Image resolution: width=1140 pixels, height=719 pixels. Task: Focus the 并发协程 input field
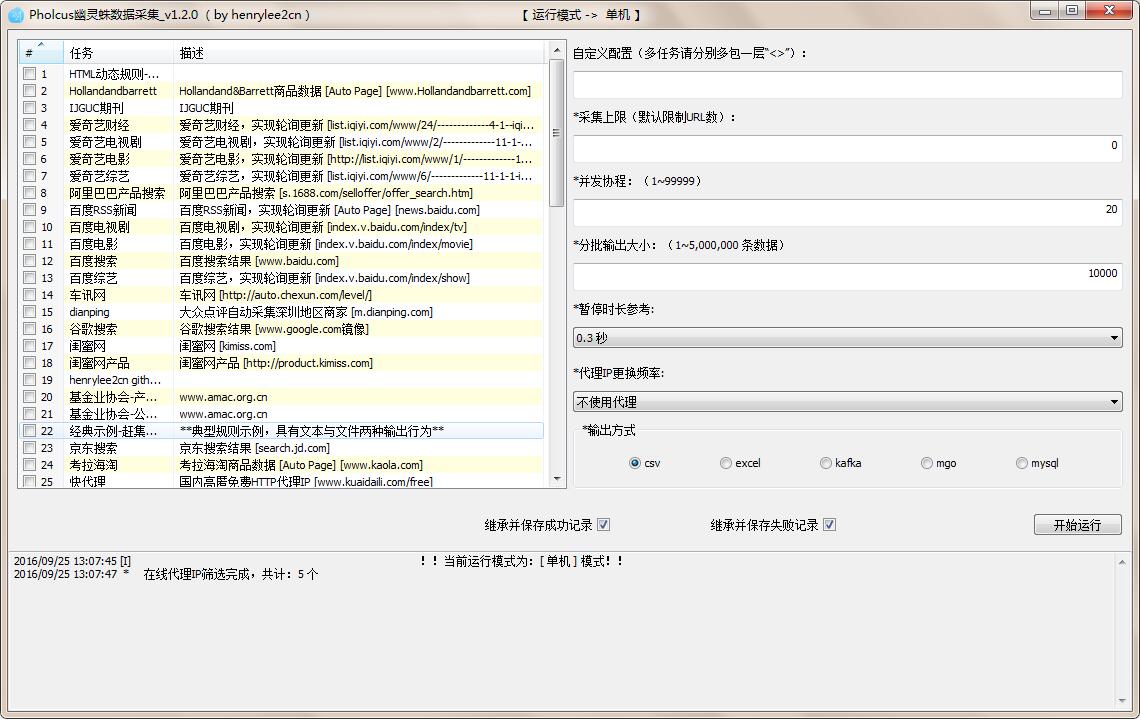coord(847,211)
